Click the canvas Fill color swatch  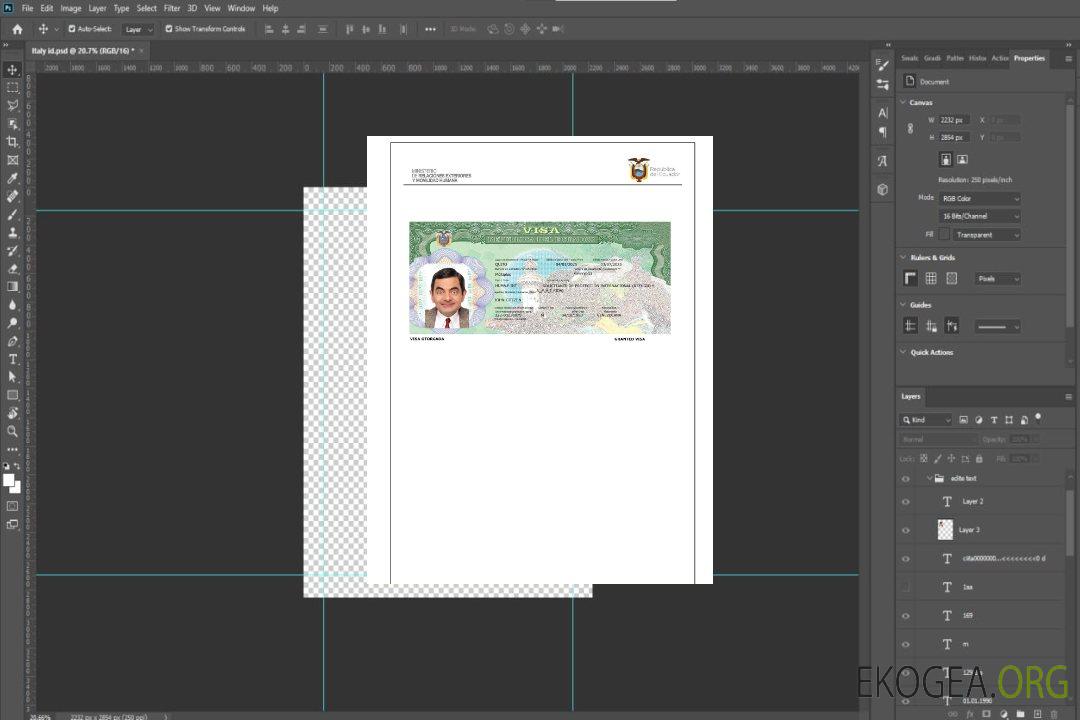944,235
